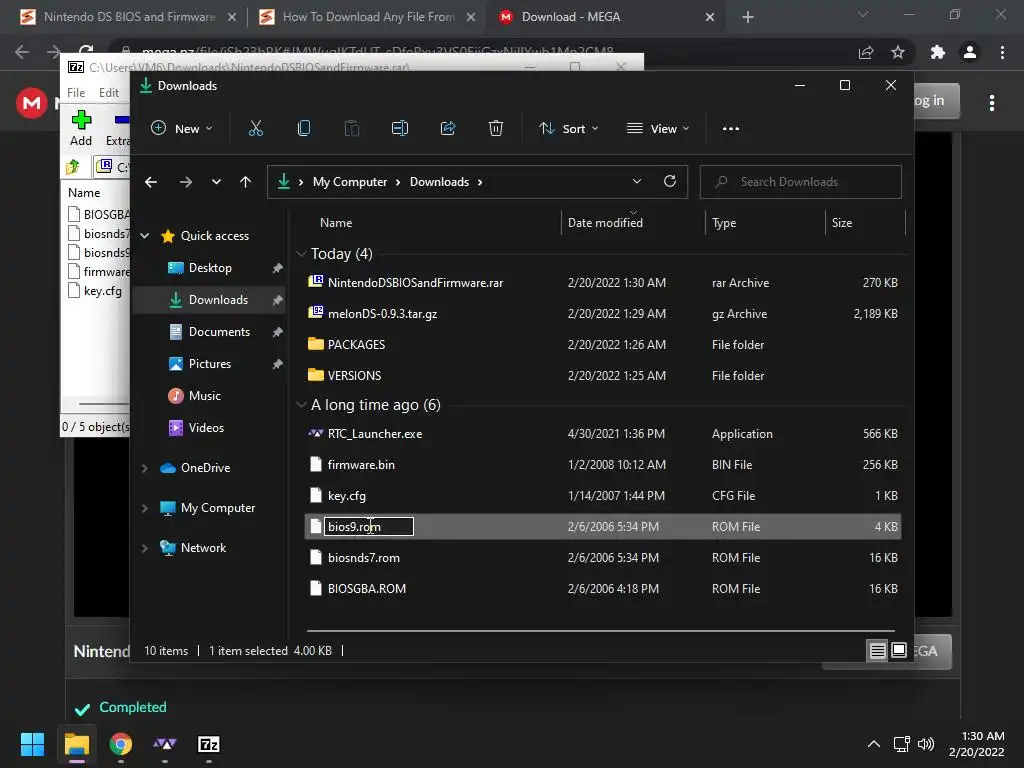Click the Cut scissors icon in Explorer toolbar
The image size is (1024, 768).
click(255, 129)
